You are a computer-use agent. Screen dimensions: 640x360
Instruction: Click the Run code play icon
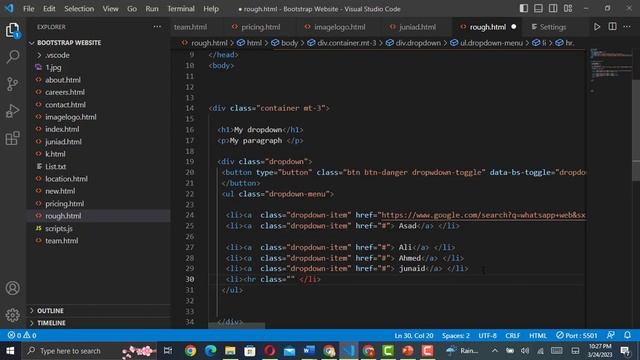click(597, 27)
